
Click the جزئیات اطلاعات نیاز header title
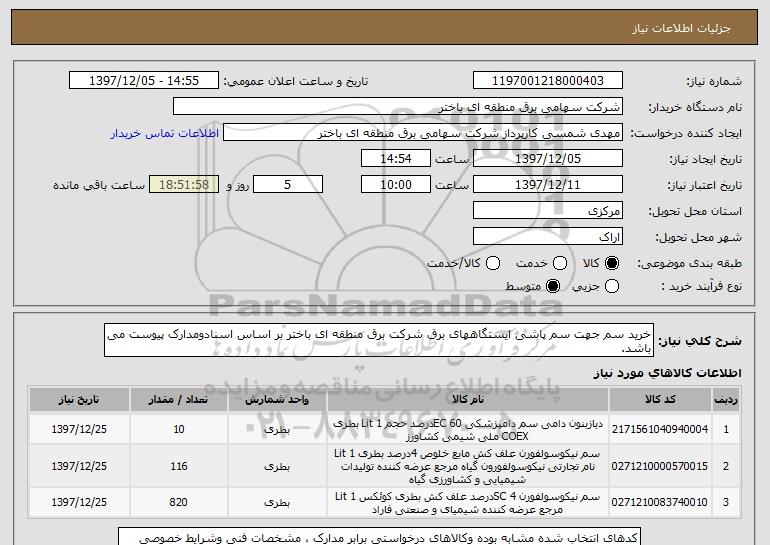coord(681,28)
